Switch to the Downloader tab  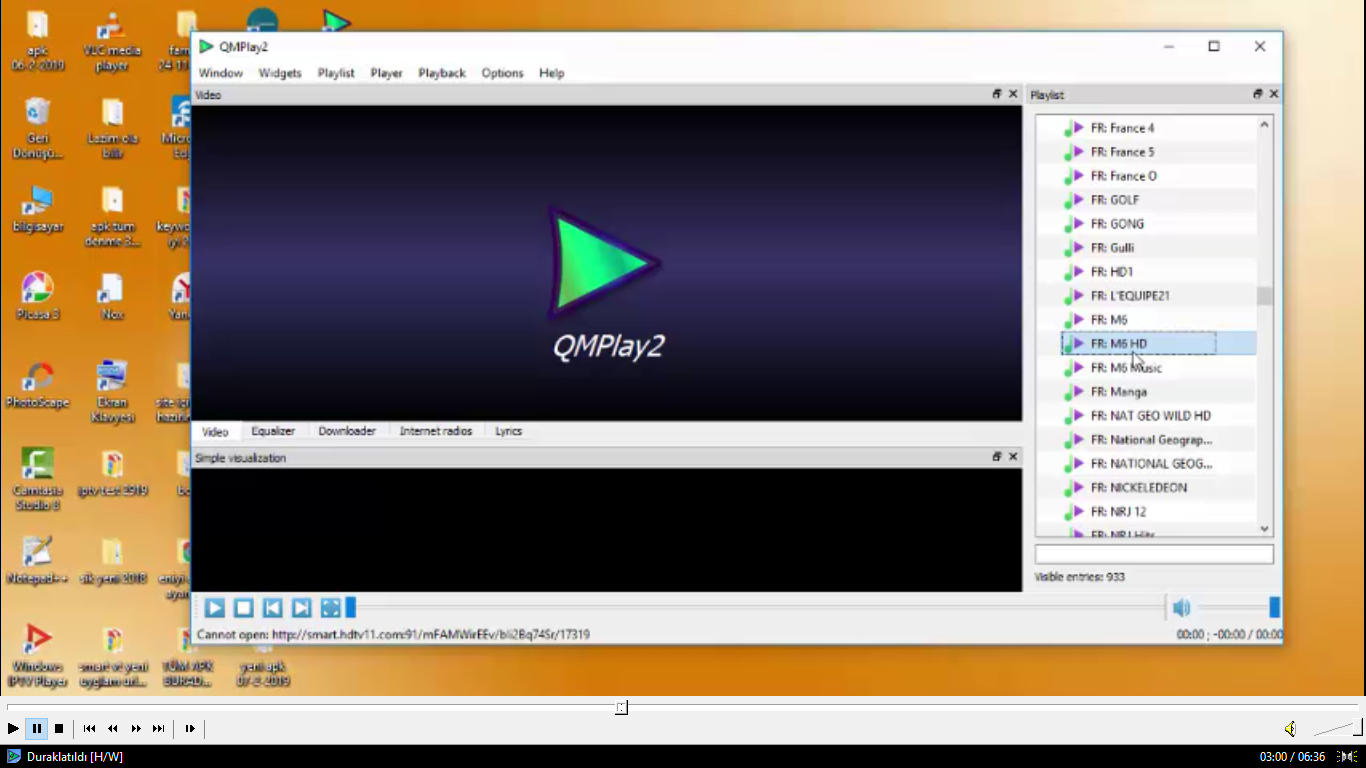(x=347, y=431)
